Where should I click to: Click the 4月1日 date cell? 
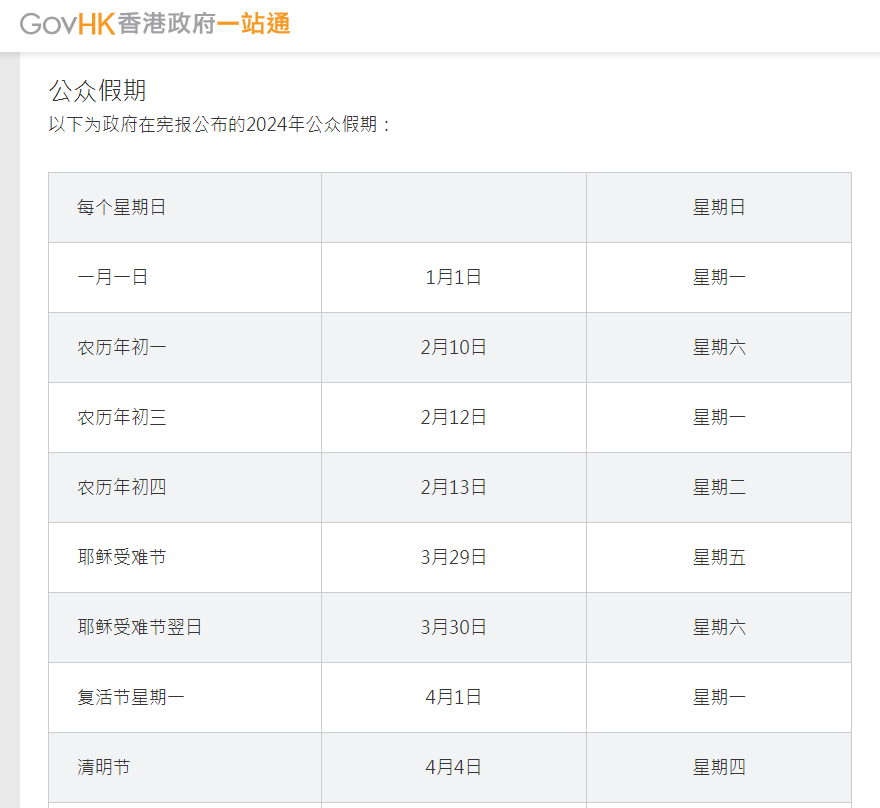coord(453,698)
